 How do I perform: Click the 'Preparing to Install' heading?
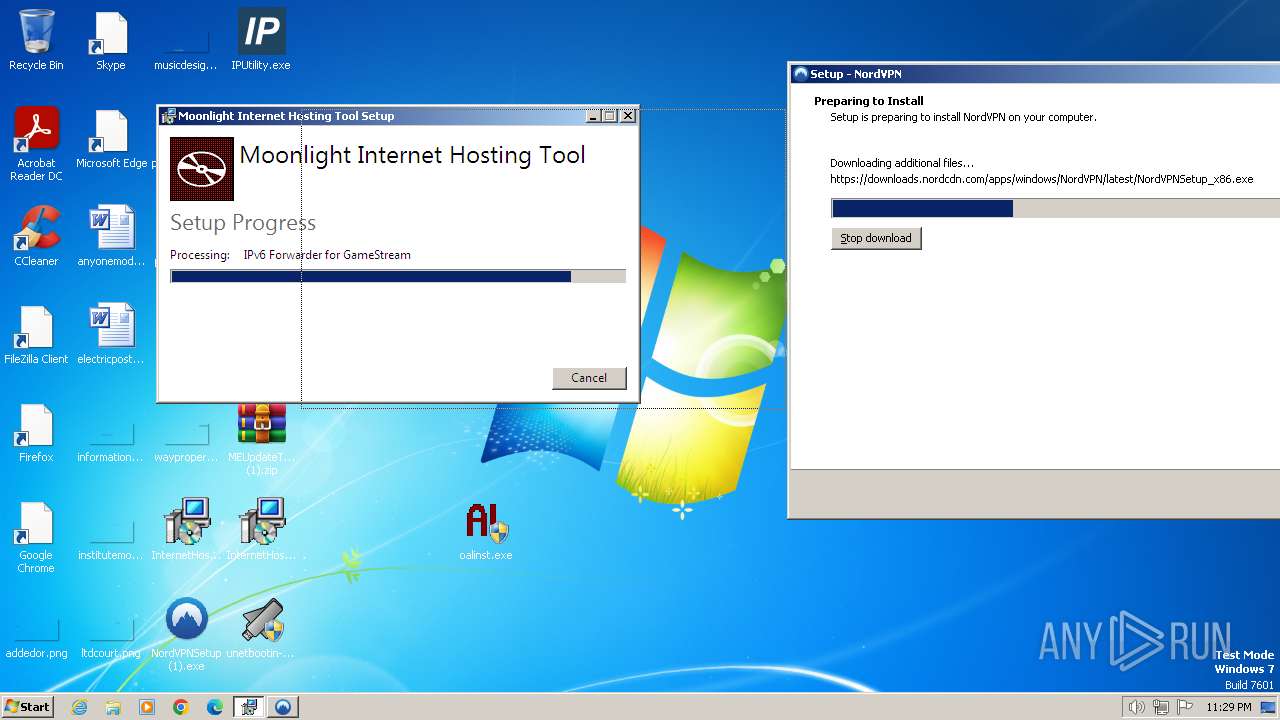[869, 101]
